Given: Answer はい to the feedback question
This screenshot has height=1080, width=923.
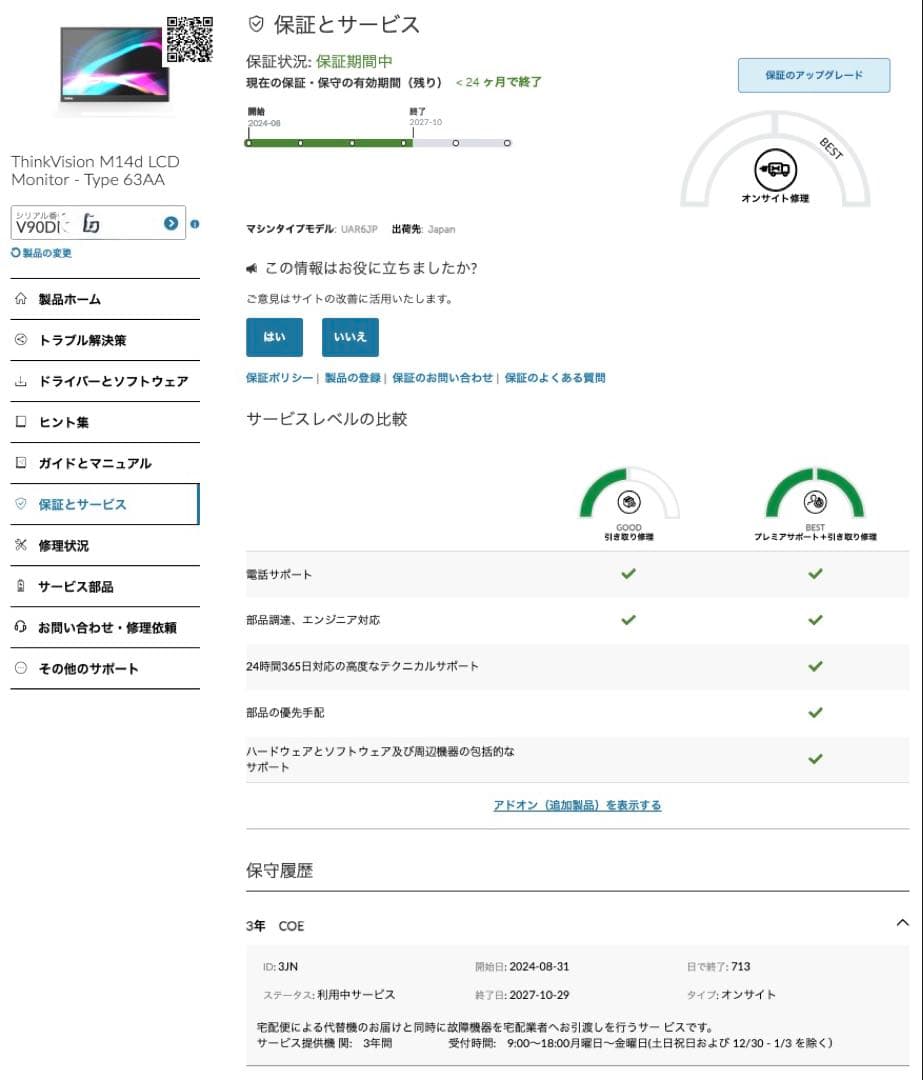Looking at the screenshot, I should [273, 337].
